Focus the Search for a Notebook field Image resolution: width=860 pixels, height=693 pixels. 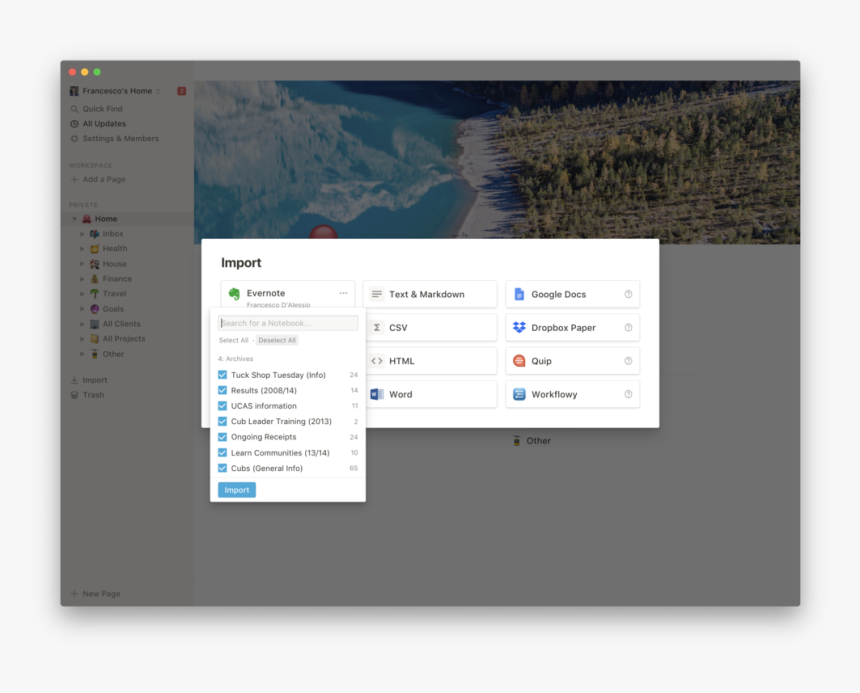click(x=288, y=323)
